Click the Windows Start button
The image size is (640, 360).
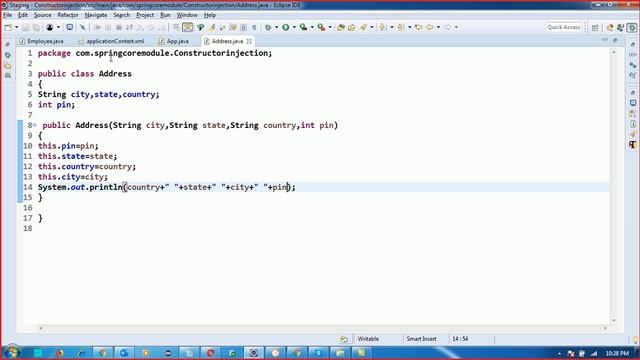(x=11, y=353)
